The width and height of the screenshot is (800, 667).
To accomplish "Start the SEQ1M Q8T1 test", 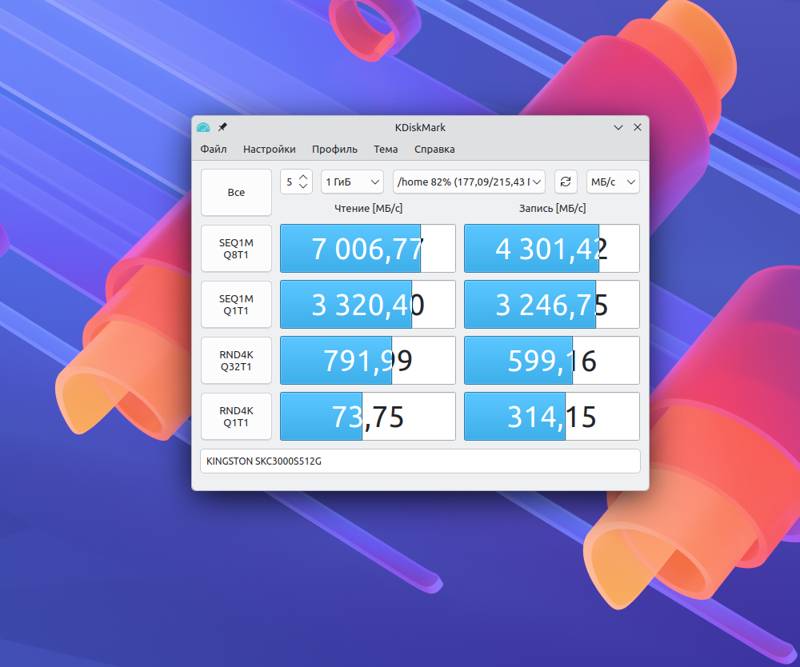I will [x=236, y=249].
